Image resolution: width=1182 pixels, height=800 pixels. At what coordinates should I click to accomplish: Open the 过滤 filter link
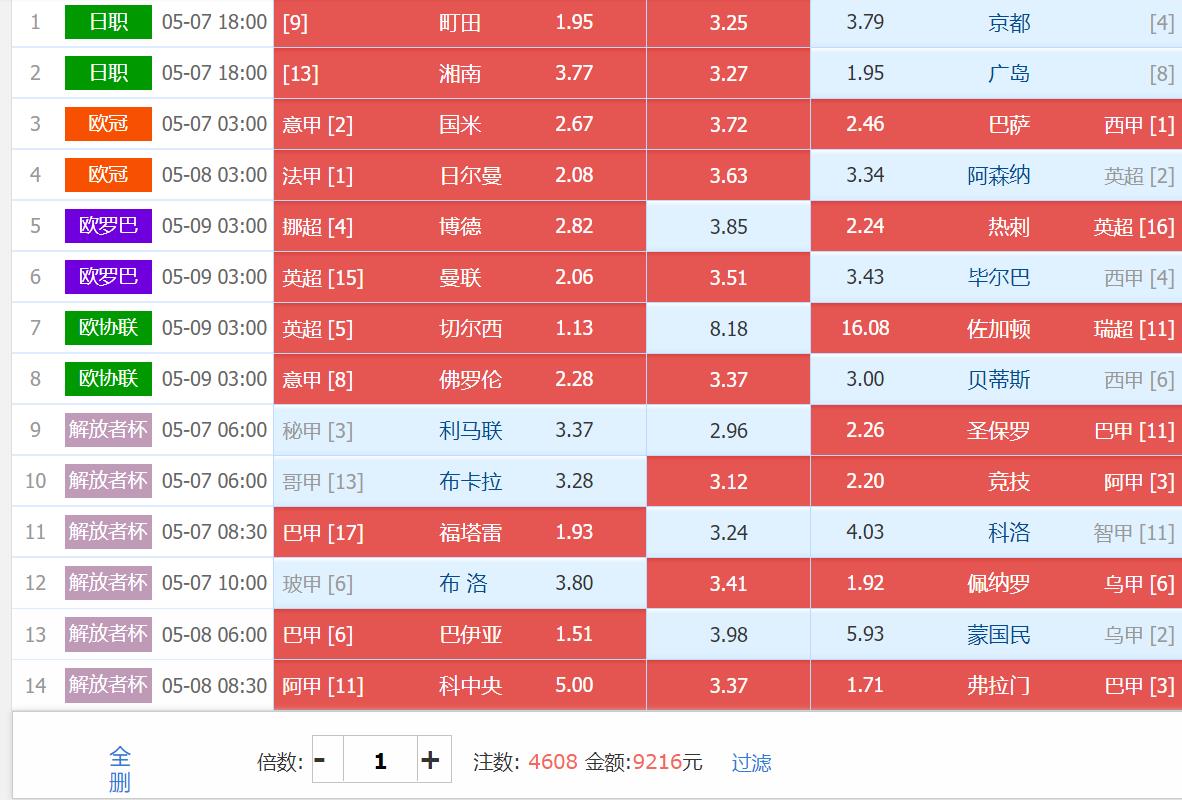coord(751,763)
